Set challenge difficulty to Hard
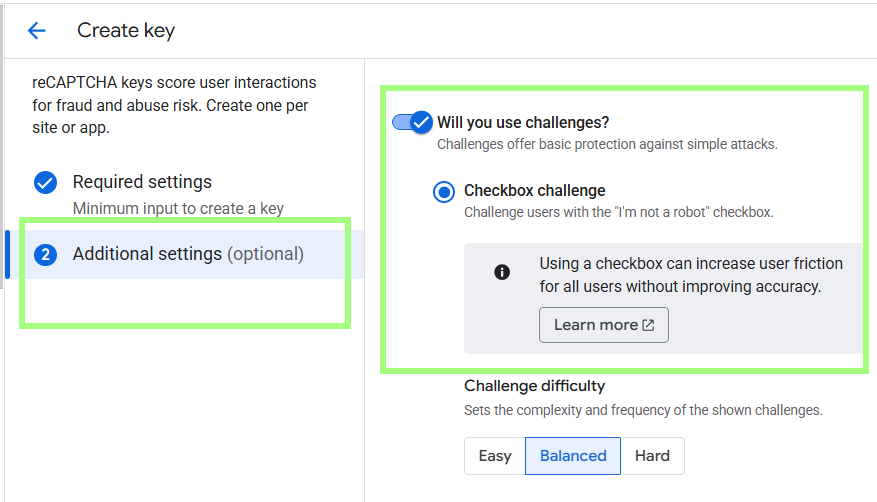The image size is (877, 502). tap(652, 456)
